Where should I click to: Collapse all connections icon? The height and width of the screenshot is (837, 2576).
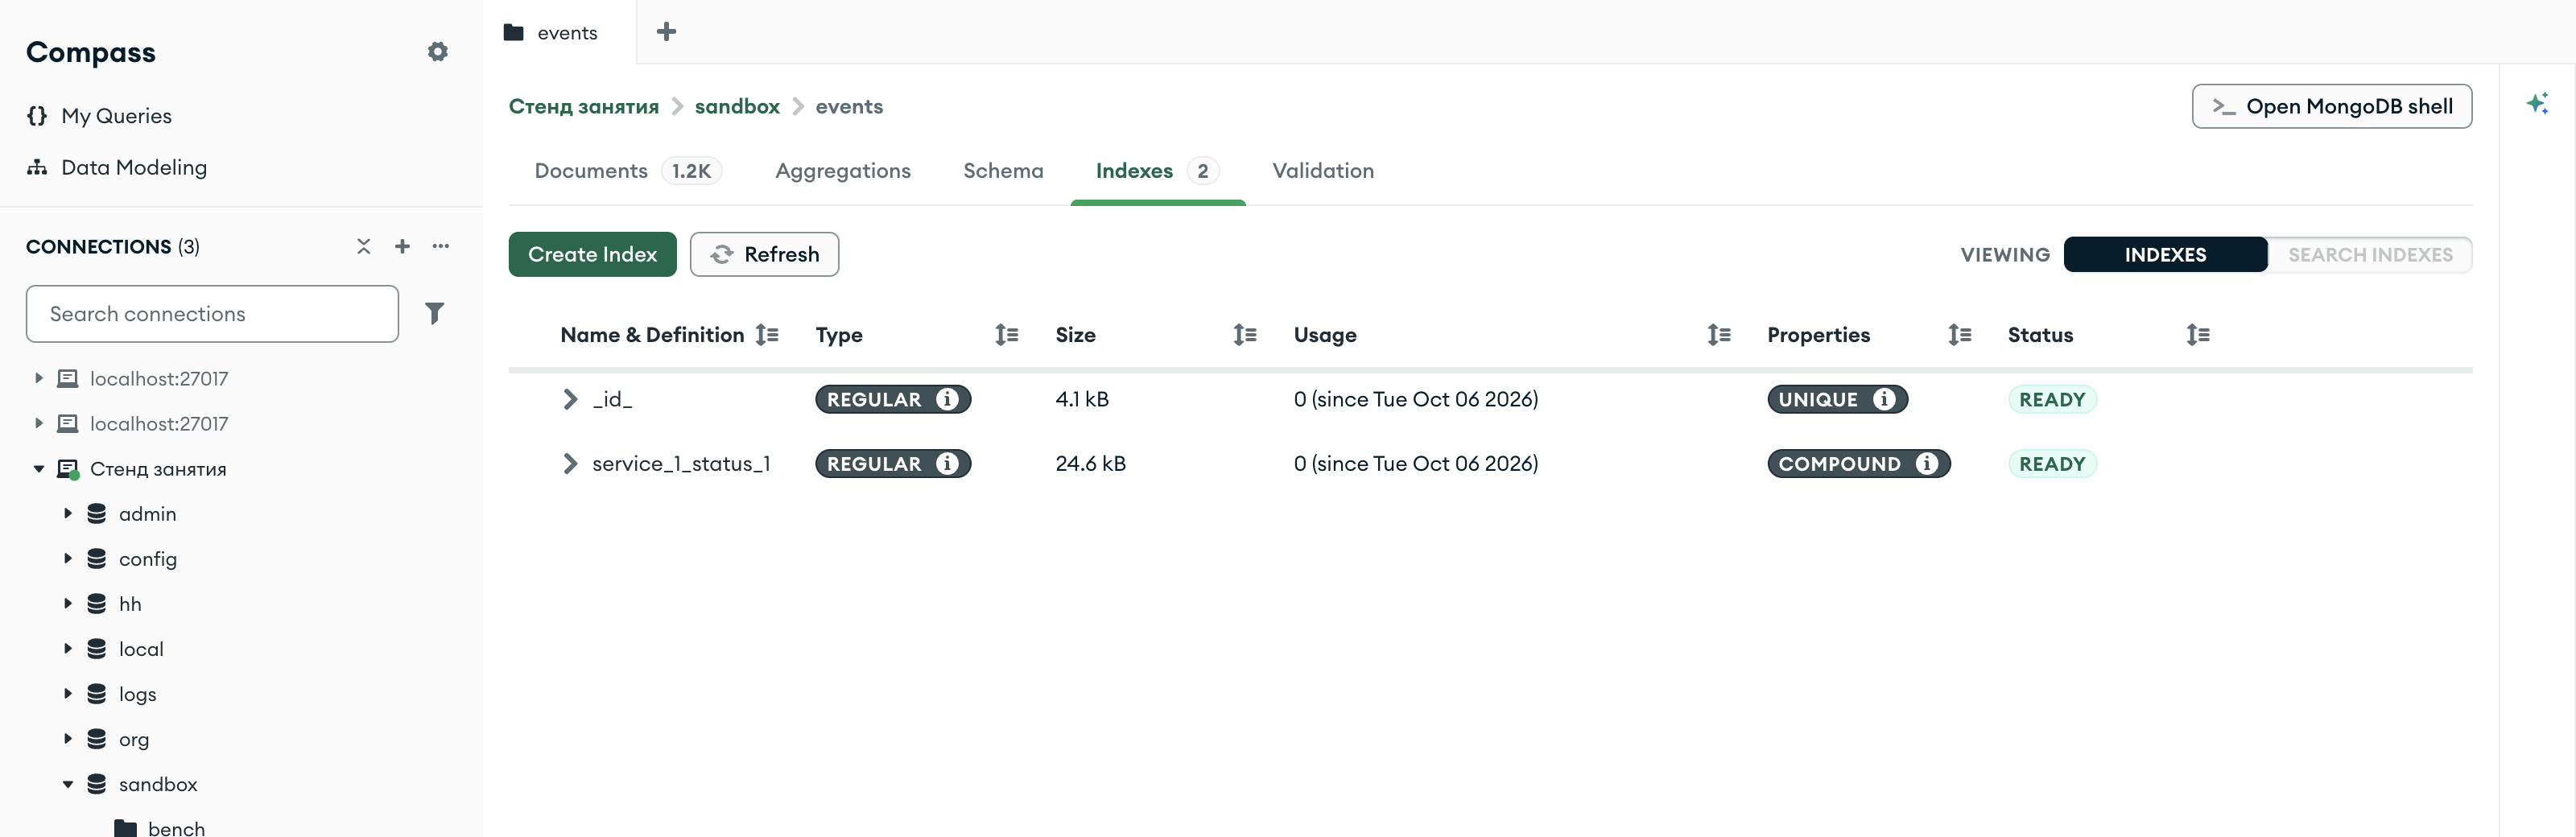(x=363, y=246)
